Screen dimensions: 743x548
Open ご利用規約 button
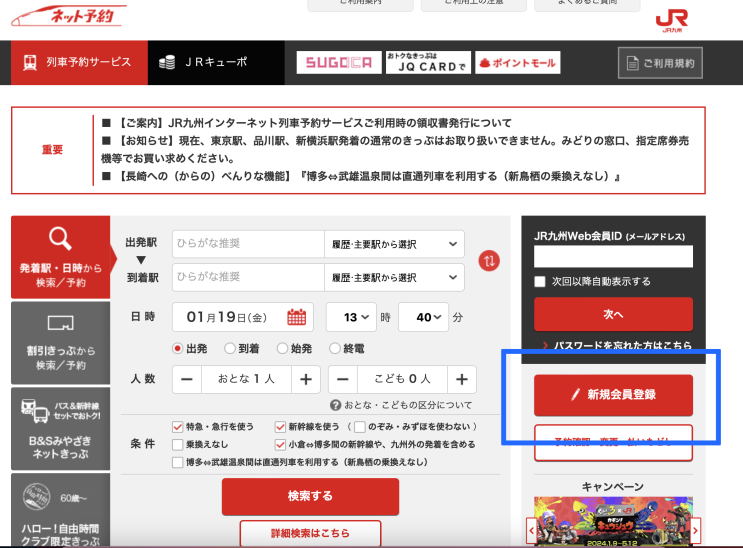660,63
